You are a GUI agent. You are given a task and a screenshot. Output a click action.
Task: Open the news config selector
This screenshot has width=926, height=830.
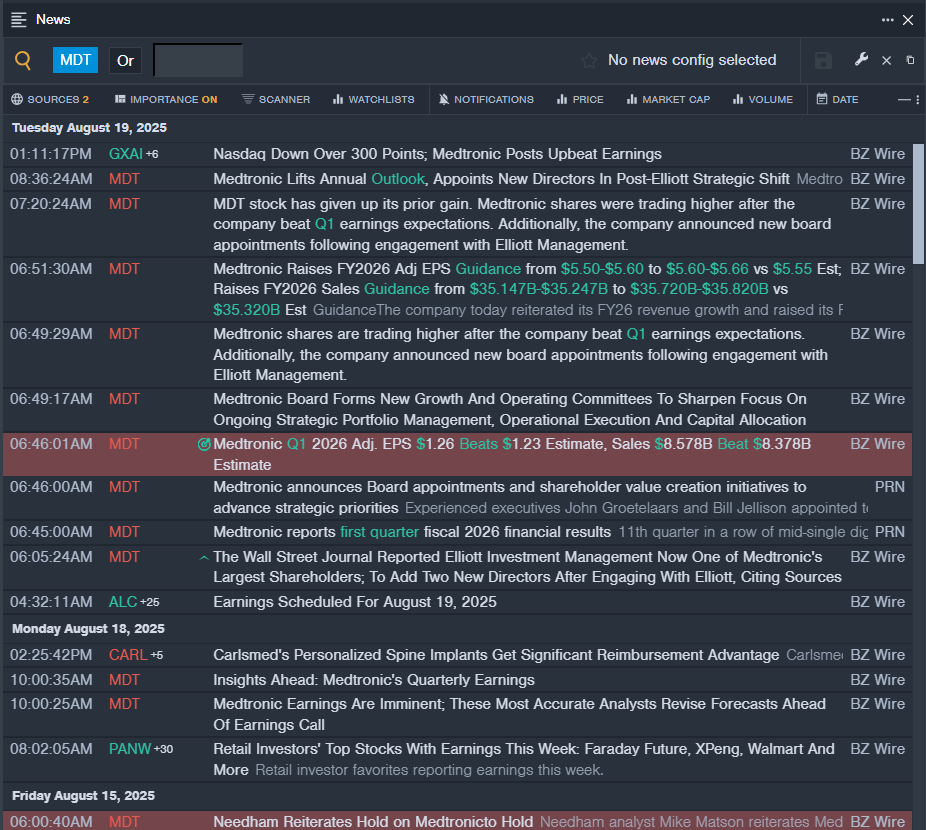pyautogui.click(x=692, y=60)
